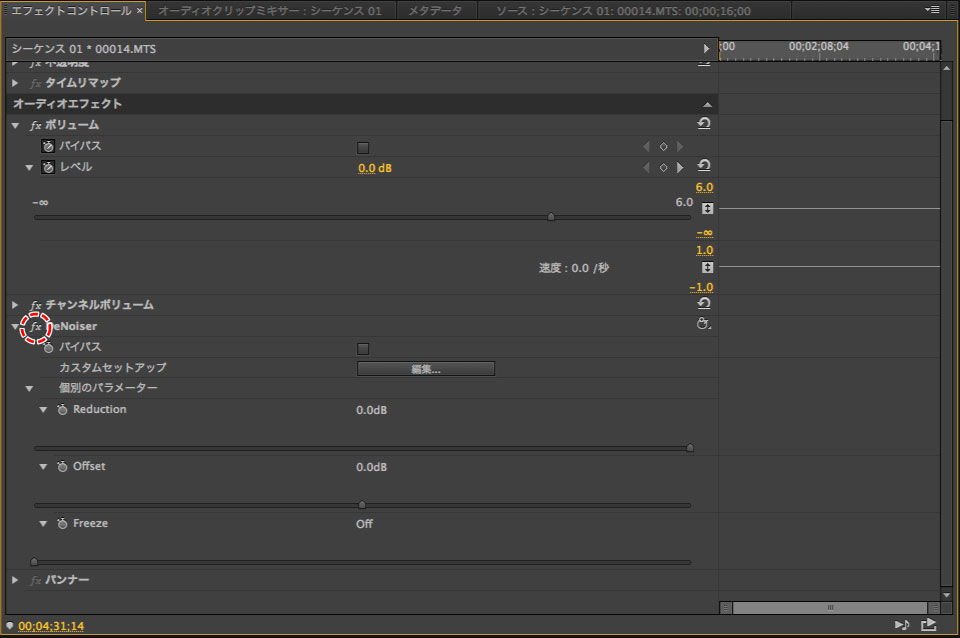Switch to the メタデータ tab
This screenshot has width=960, height=638.
point(434,11)
